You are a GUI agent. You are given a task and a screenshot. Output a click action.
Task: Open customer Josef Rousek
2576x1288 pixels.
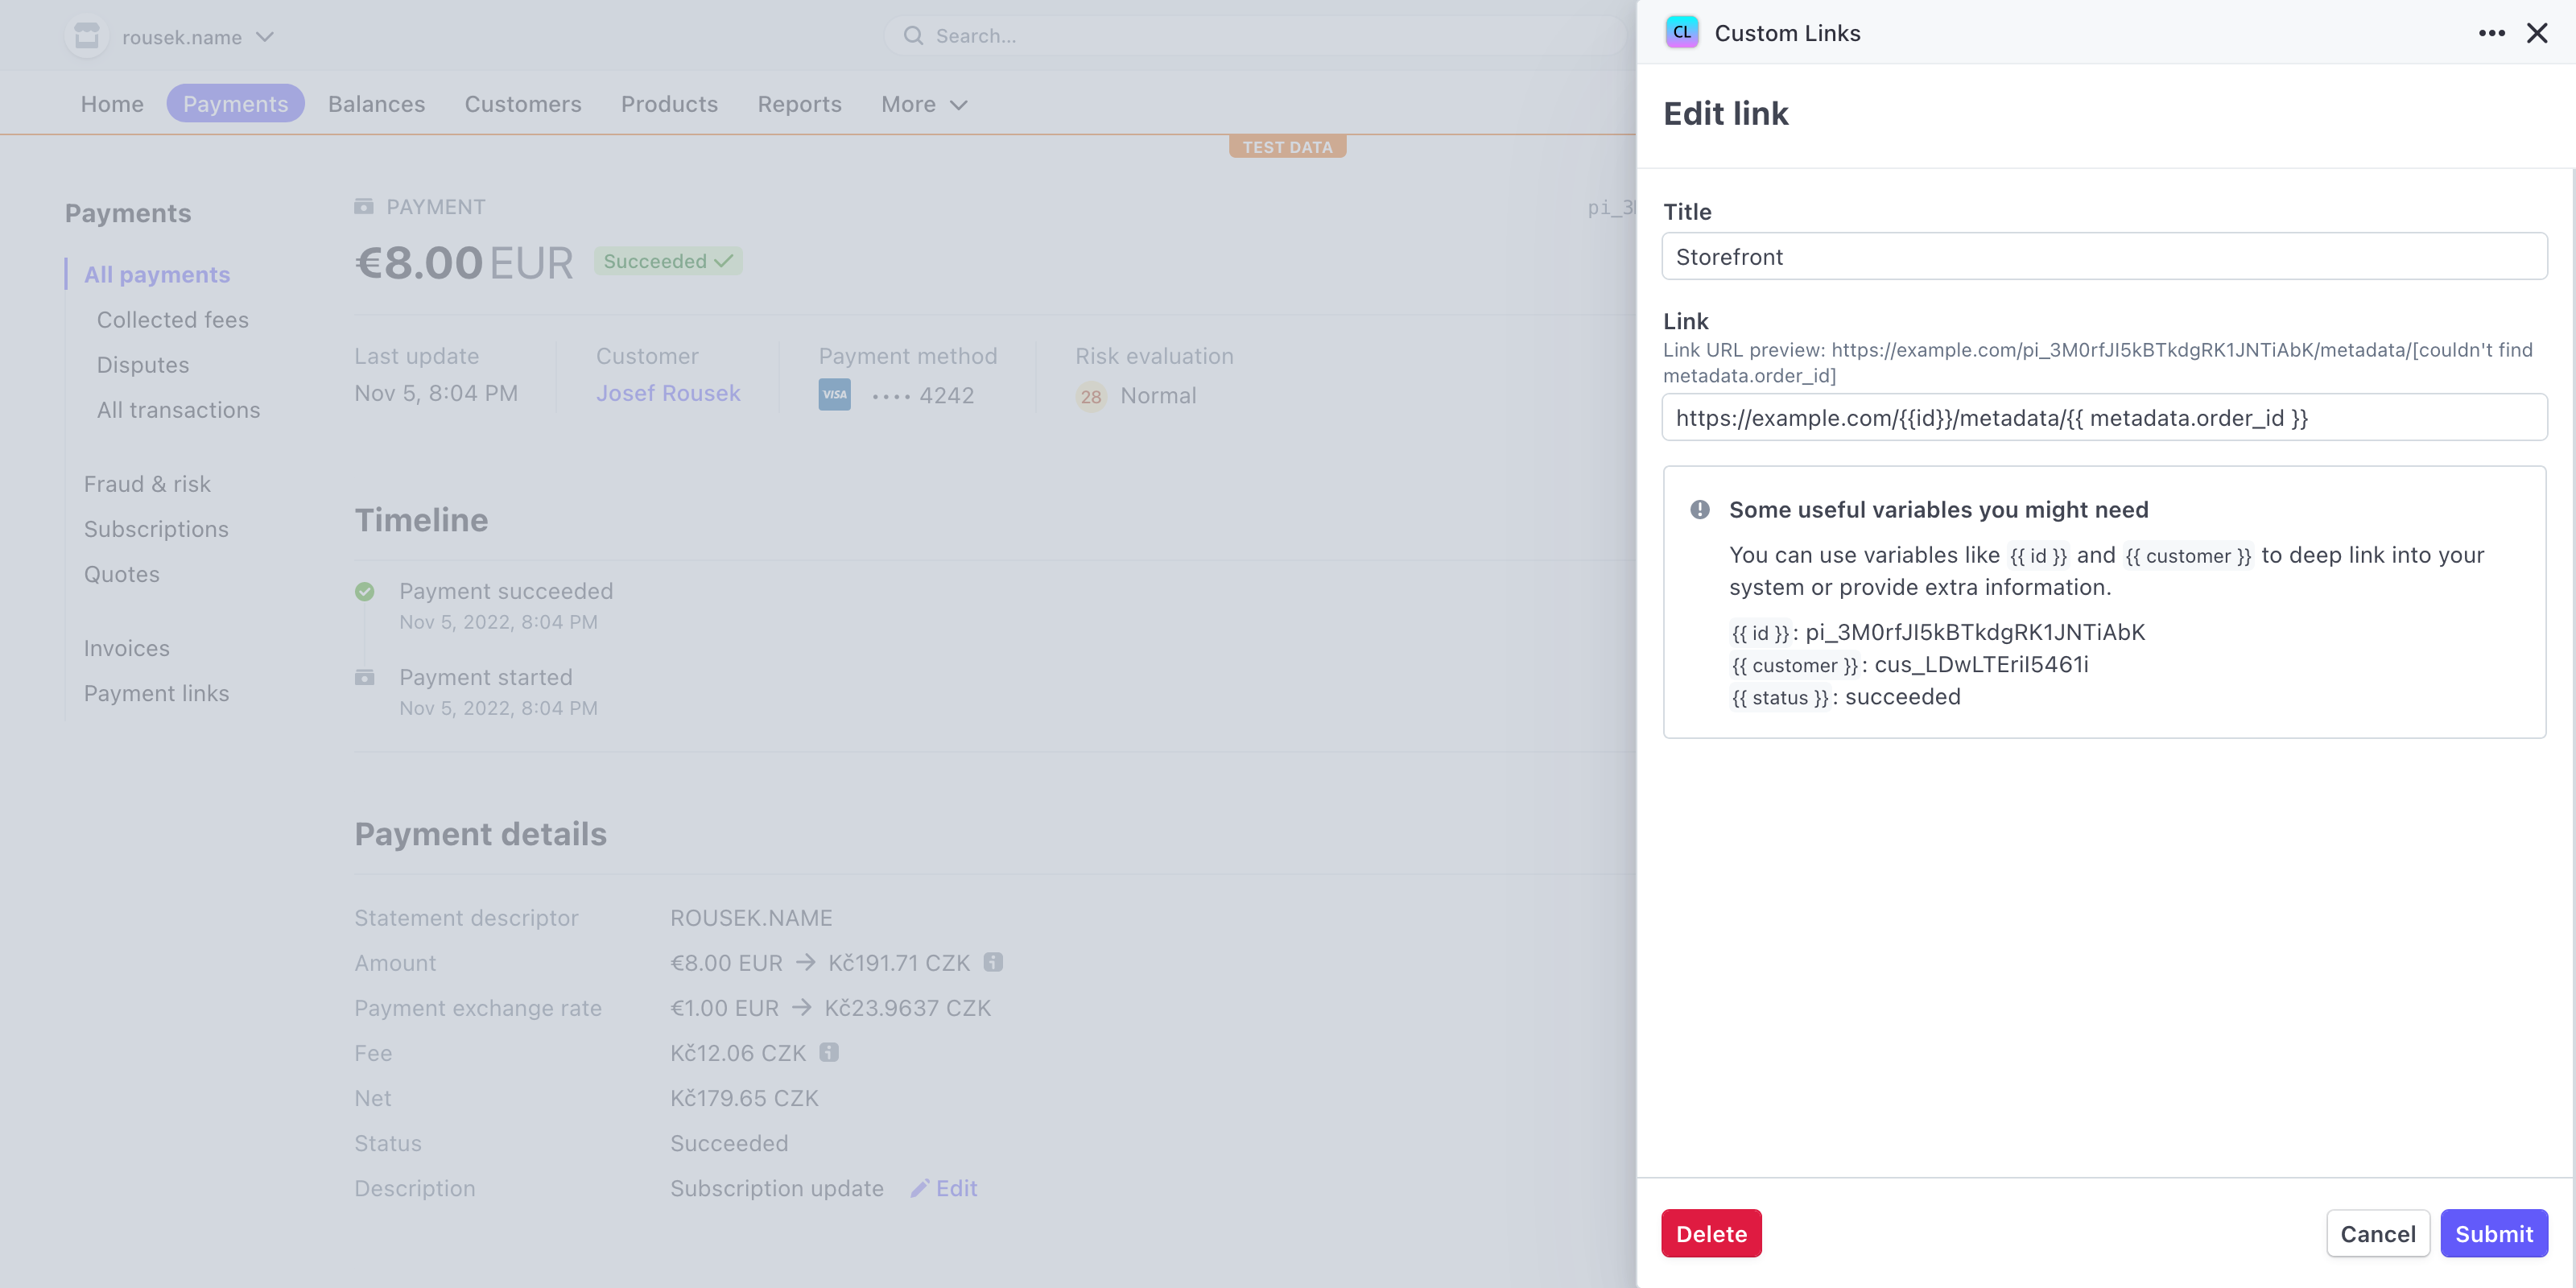667,392
